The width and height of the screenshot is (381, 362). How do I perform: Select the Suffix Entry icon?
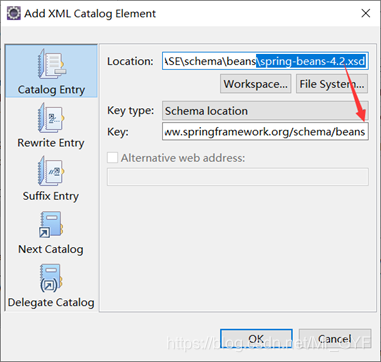pos(51,171)
